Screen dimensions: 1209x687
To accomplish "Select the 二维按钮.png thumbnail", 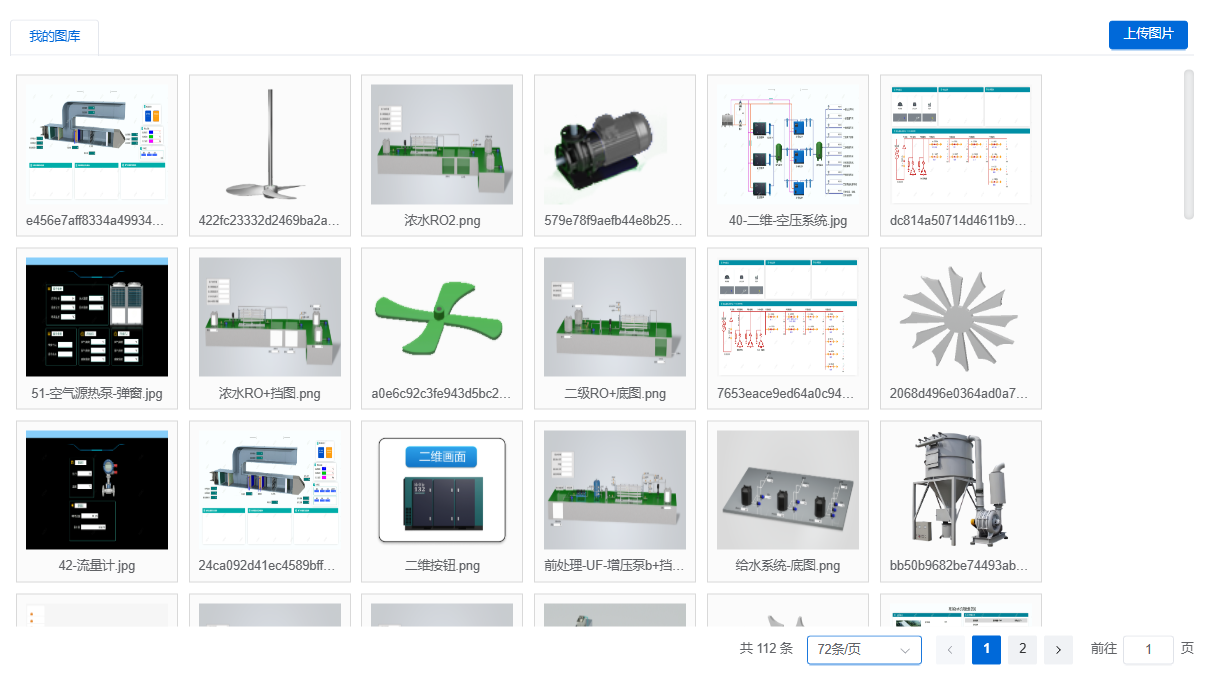I will 442,490.
